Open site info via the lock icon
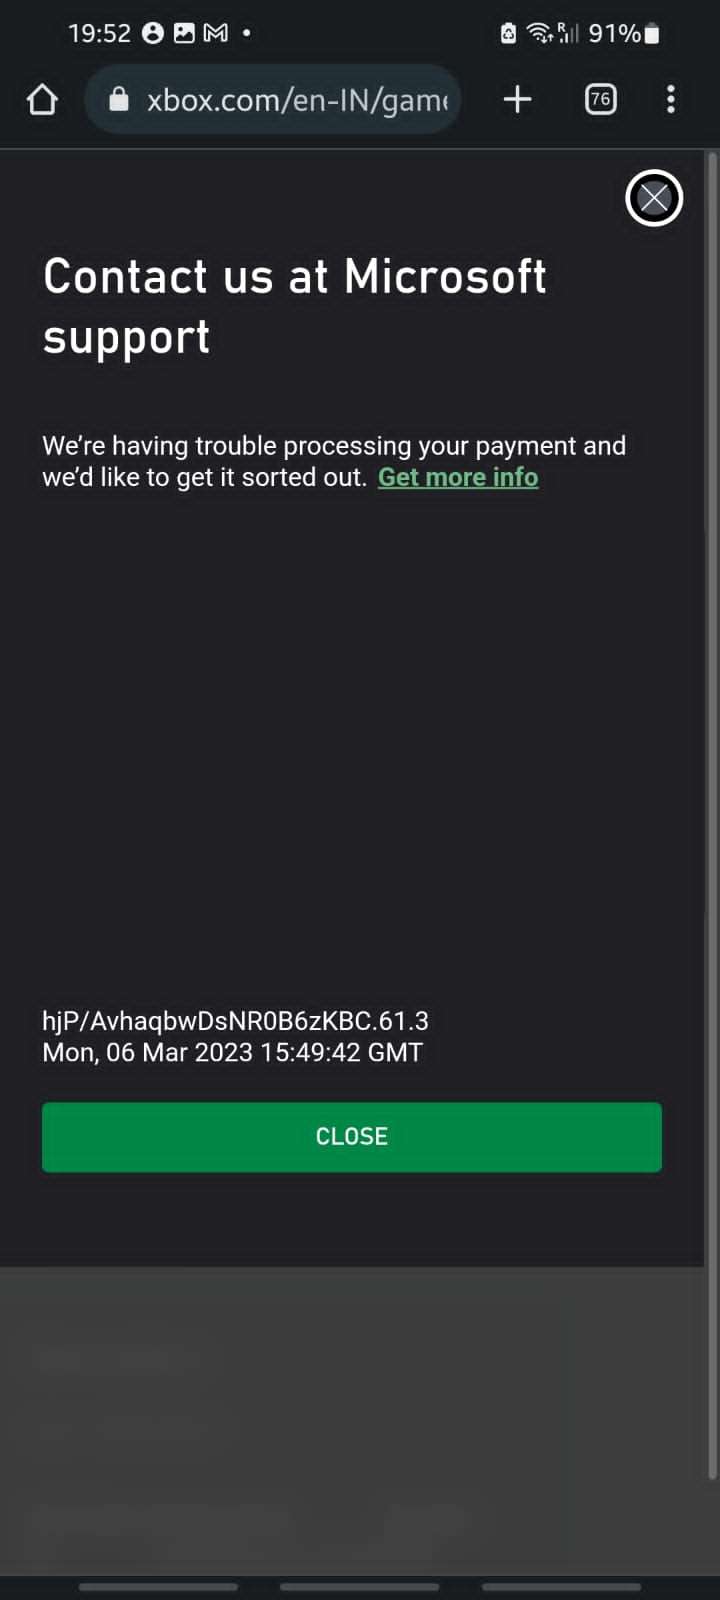The width and height of the screenshot is (720, 1600). click(119, 99)
